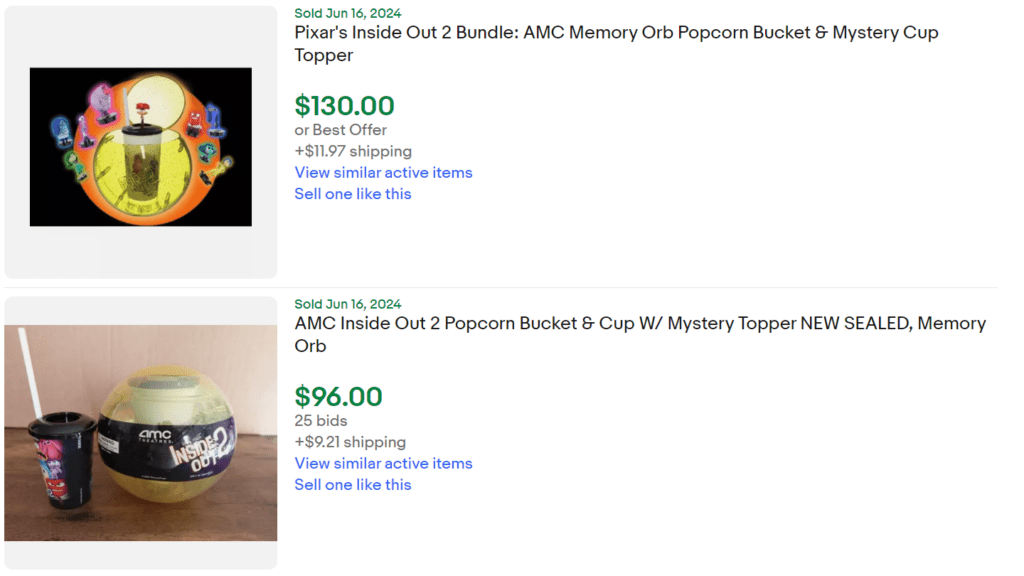Viewport: 1024px width, 576px height.
Task: Click 'View similar active items' under the $130 listing
Action: (x=383, y=172)
